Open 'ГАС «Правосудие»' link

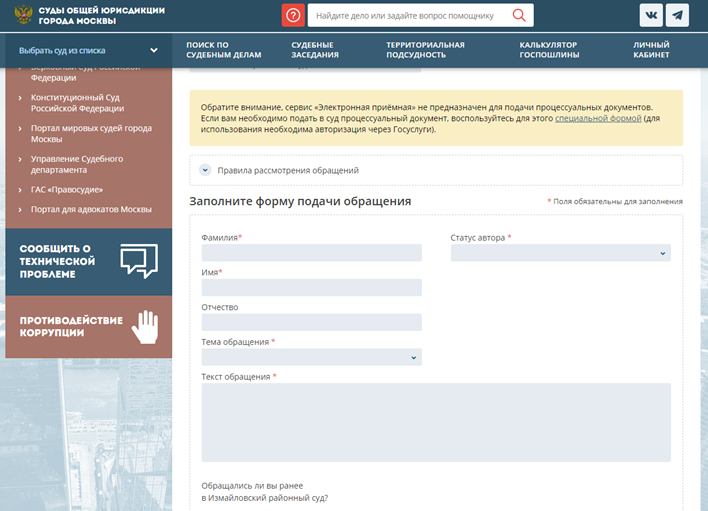pyautogui.click(x=67, y=190)
